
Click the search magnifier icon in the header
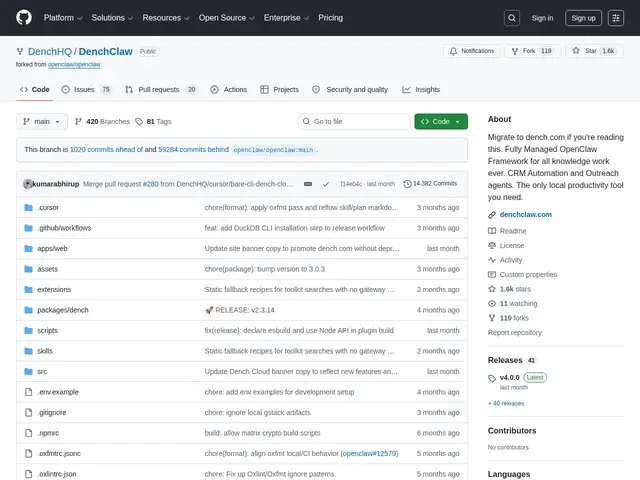point(512,18)
